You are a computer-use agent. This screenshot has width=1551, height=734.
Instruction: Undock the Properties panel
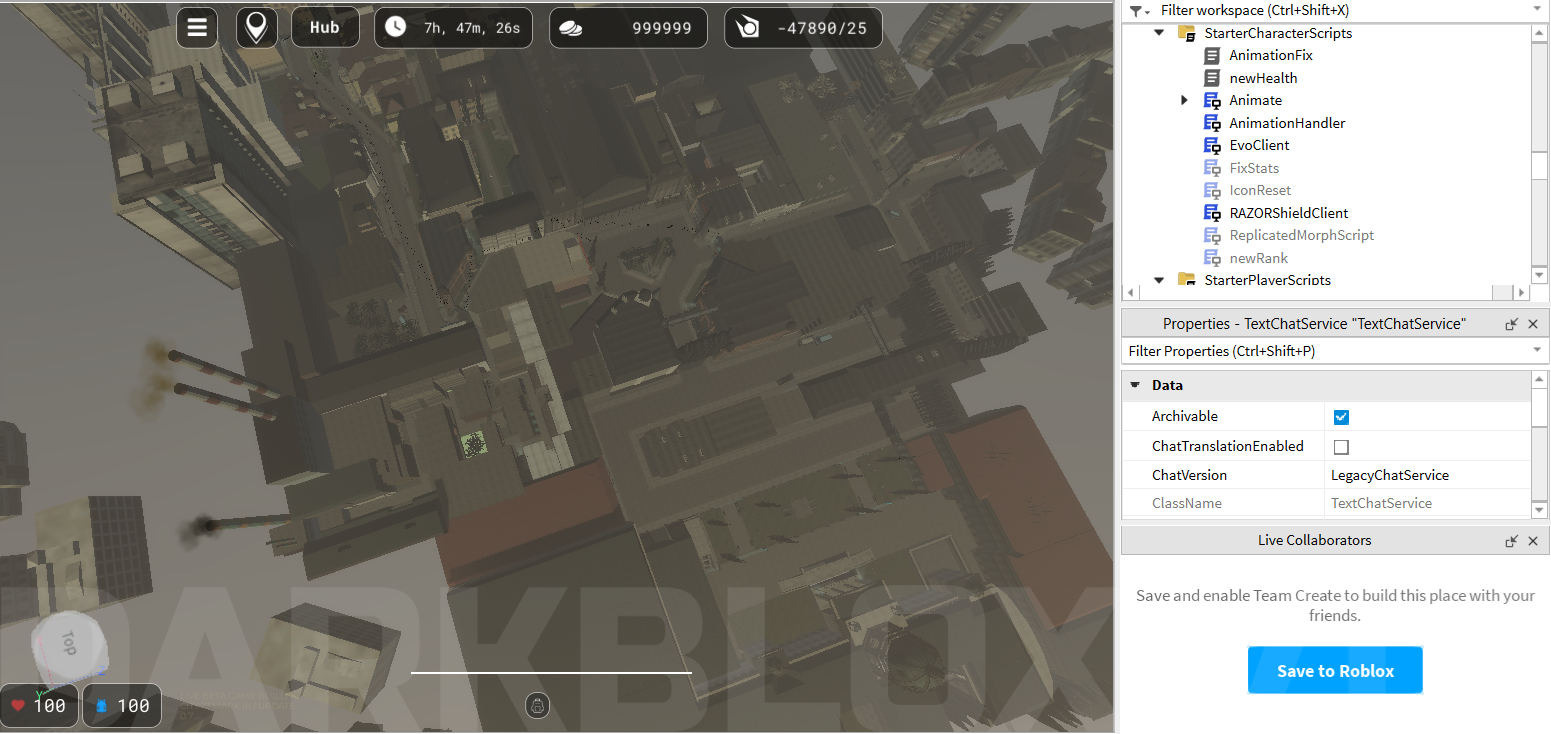click(1512, 324)
